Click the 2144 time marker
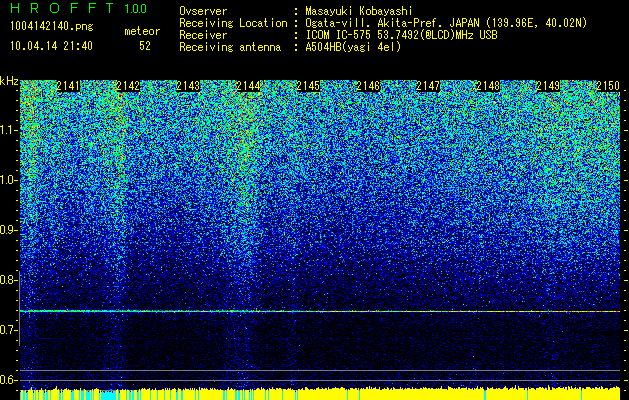 click(x=248, y=86)
